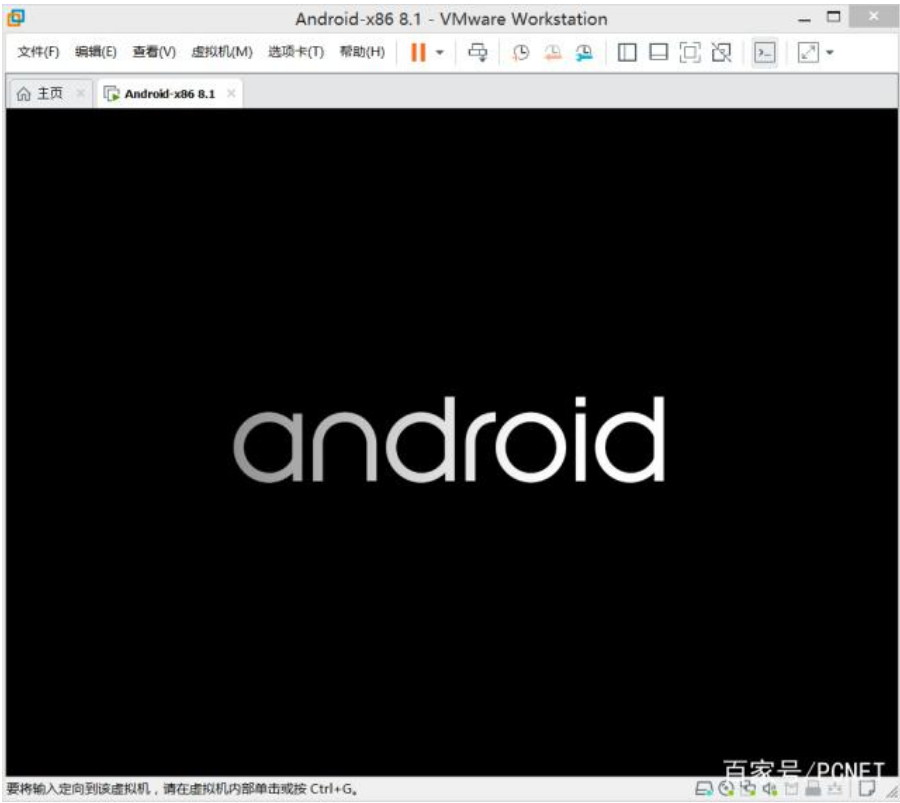Click the VMware Workstation title bar icon
This screenshot has width=900, height=803.
pyautogui.click(x=16, y=18)
